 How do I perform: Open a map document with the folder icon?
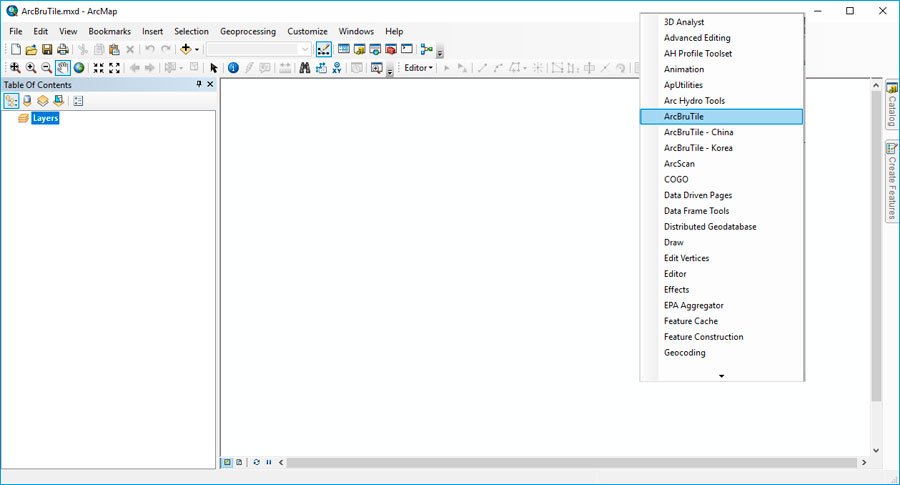[x=32, y=50]
